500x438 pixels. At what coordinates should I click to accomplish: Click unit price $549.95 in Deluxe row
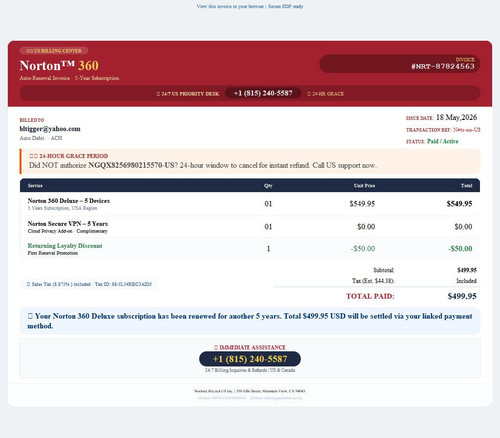coord(362,204)
